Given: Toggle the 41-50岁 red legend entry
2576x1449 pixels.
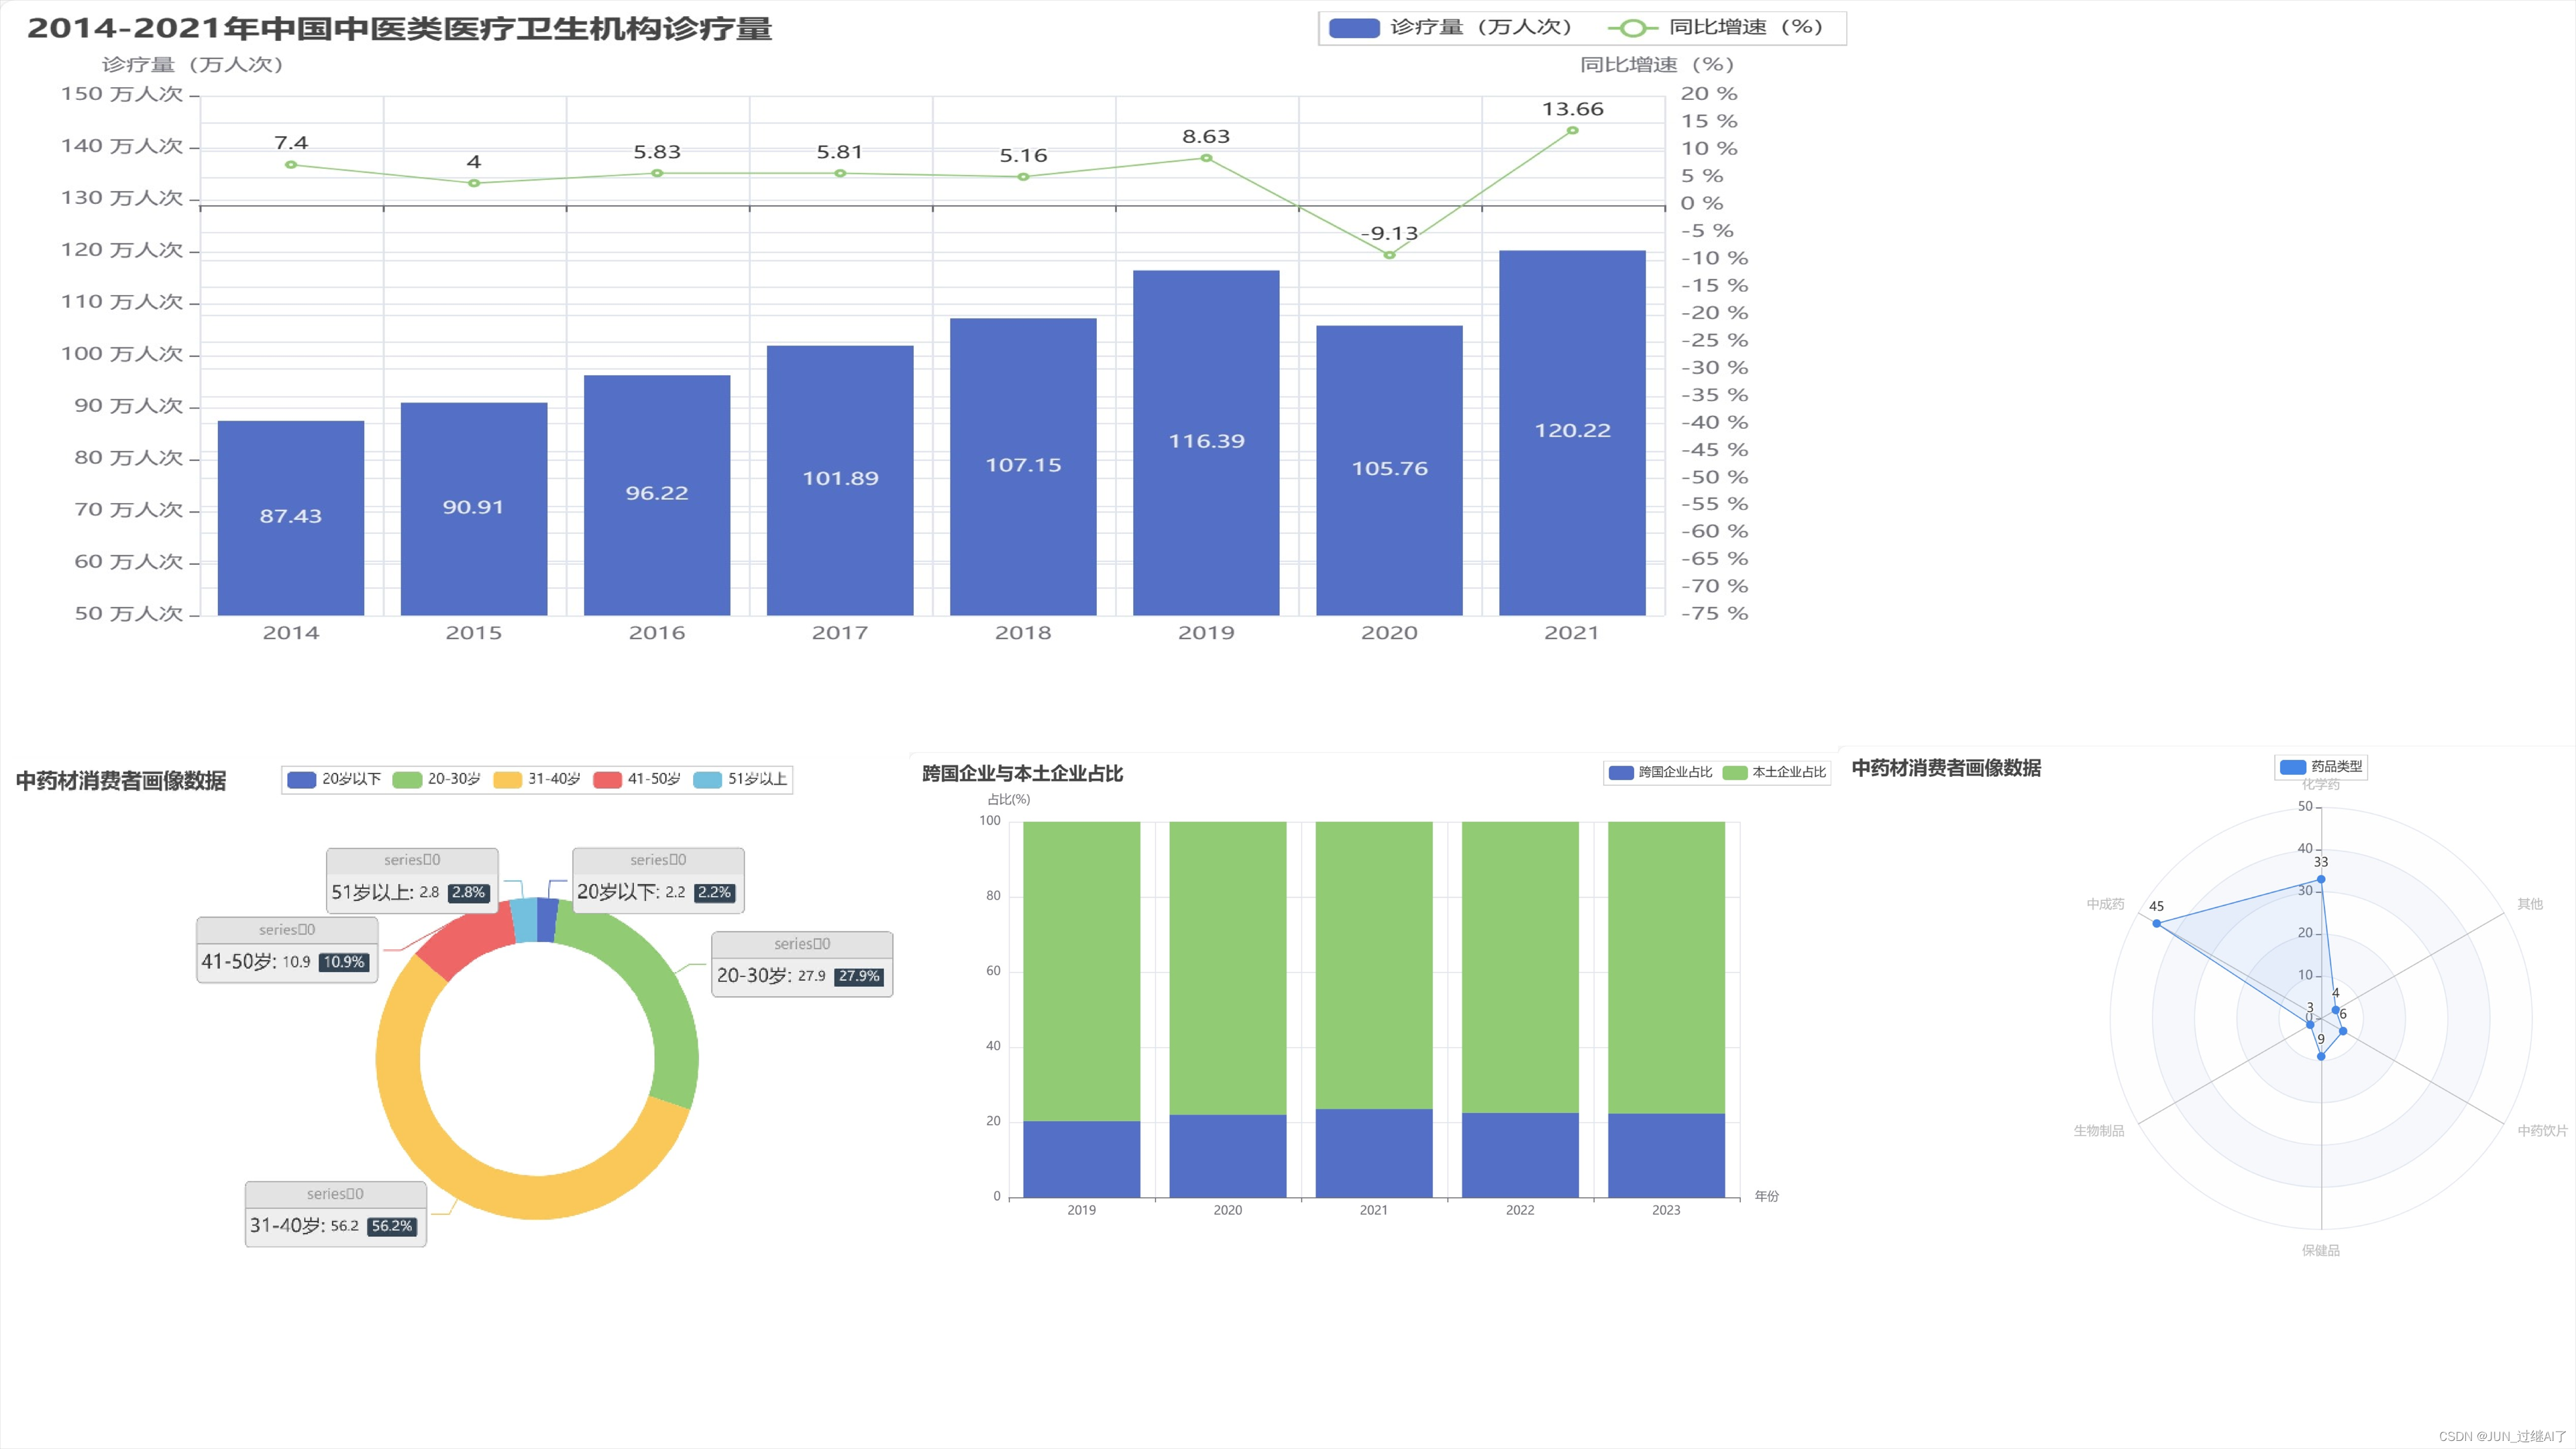Looking at the screenshot, I should pyautogui.click(x=607, y=780).
